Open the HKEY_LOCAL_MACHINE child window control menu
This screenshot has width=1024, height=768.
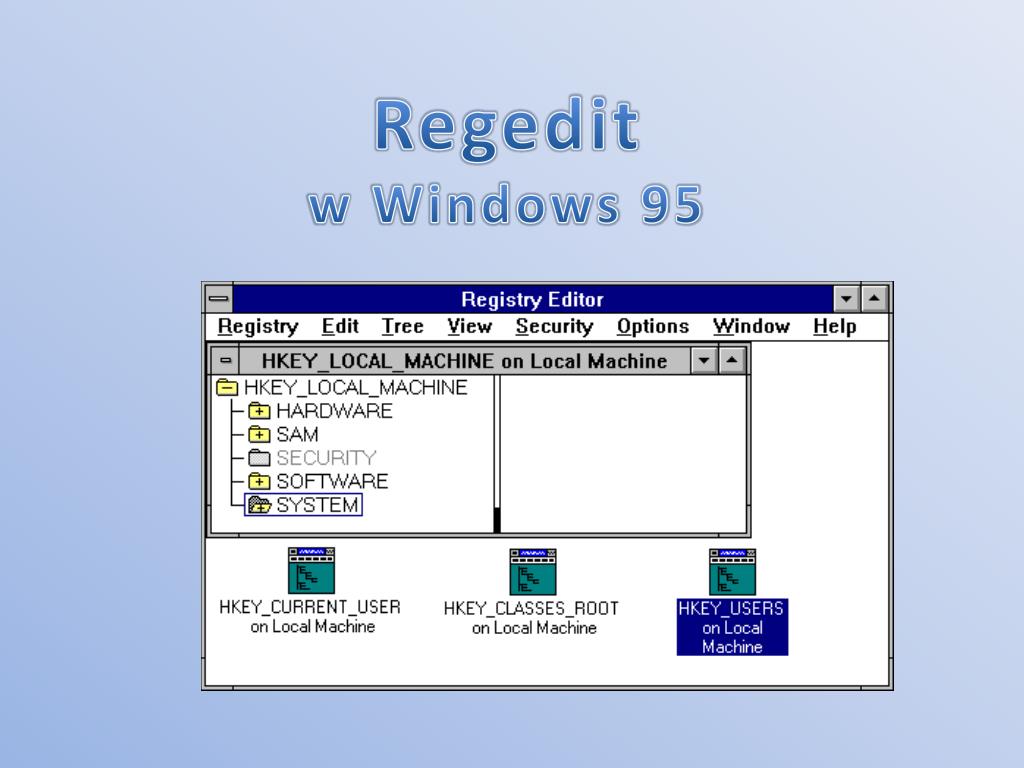point(225,360)
